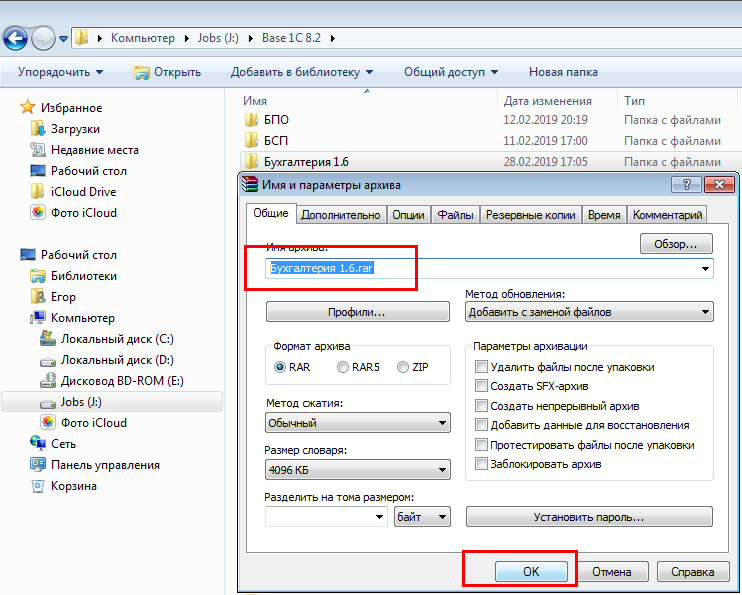Open the Метод обновления dropdown list

coord(589,312)
